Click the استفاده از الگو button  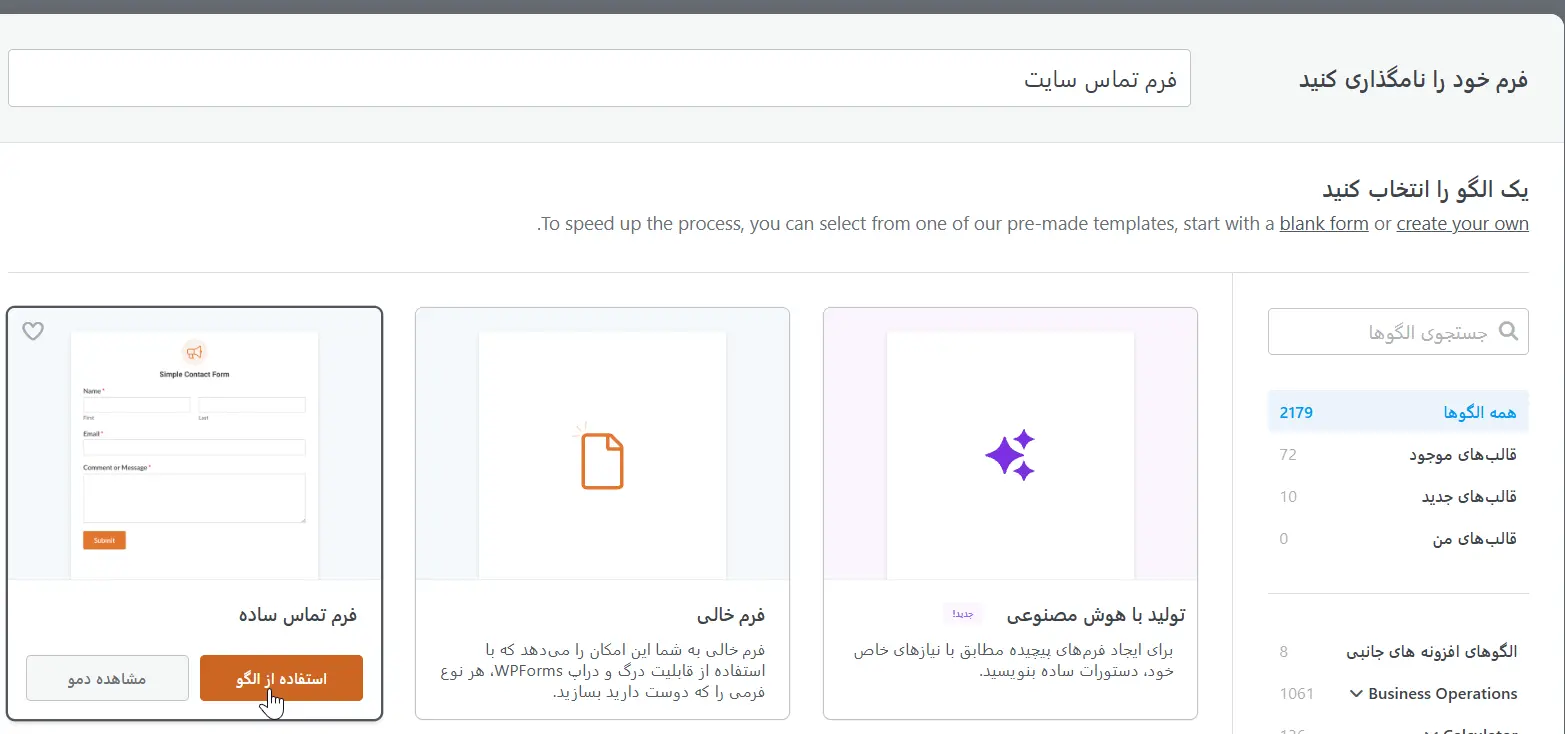(281, 678)
